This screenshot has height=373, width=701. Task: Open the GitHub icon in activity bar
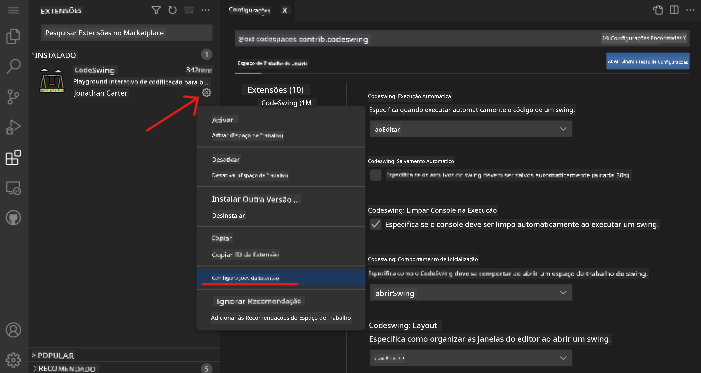pyautogui.click(x=13, y=218)
